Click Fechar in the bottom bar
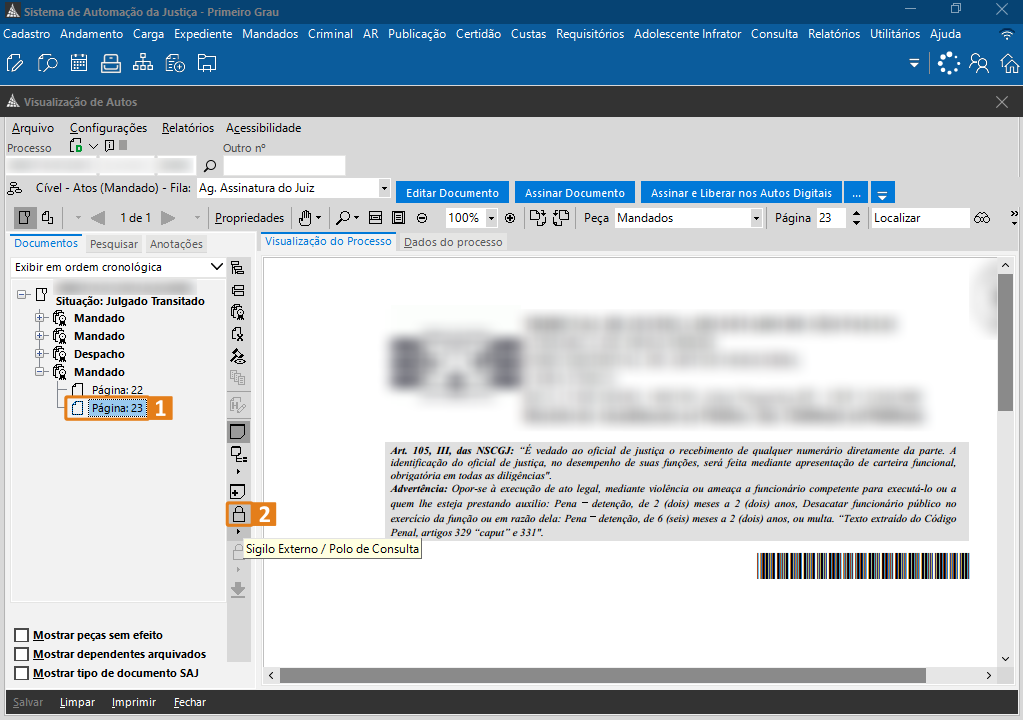The image size is (1023, 720). (x=190, y=702)
